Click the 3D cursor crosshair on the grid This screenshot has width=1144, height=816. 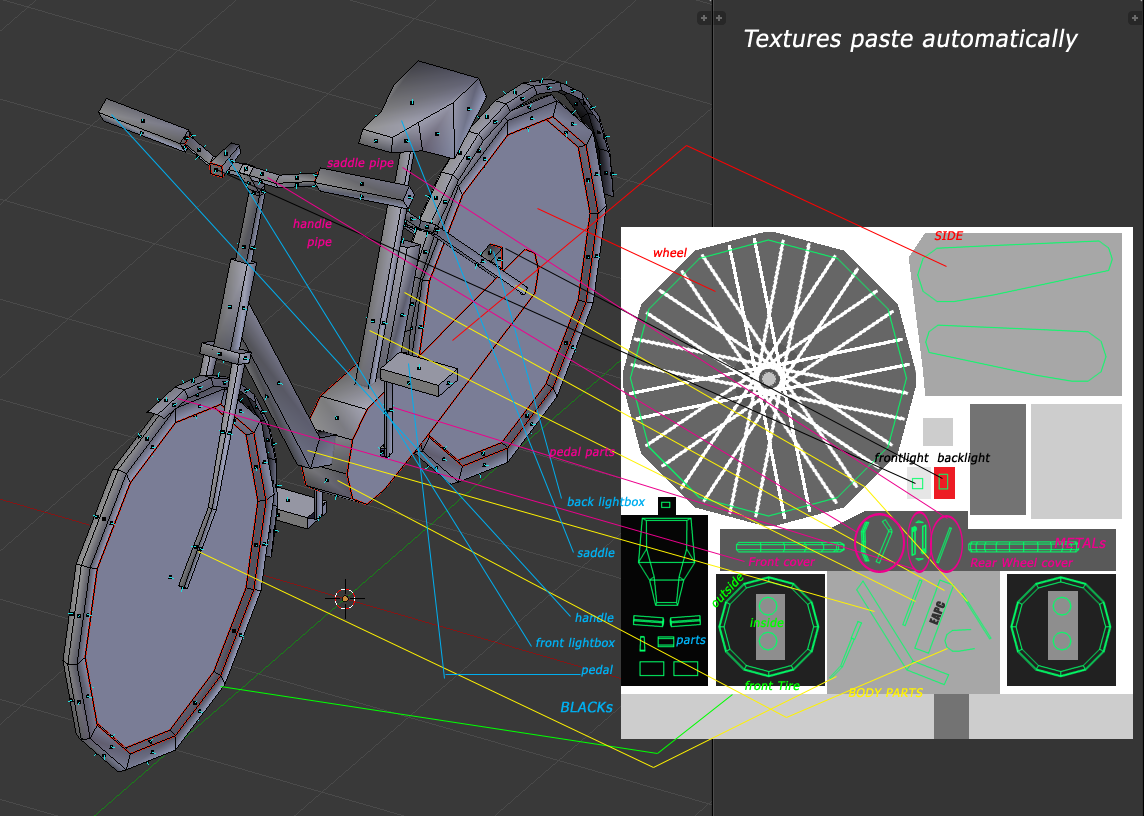tap(346, 599)
